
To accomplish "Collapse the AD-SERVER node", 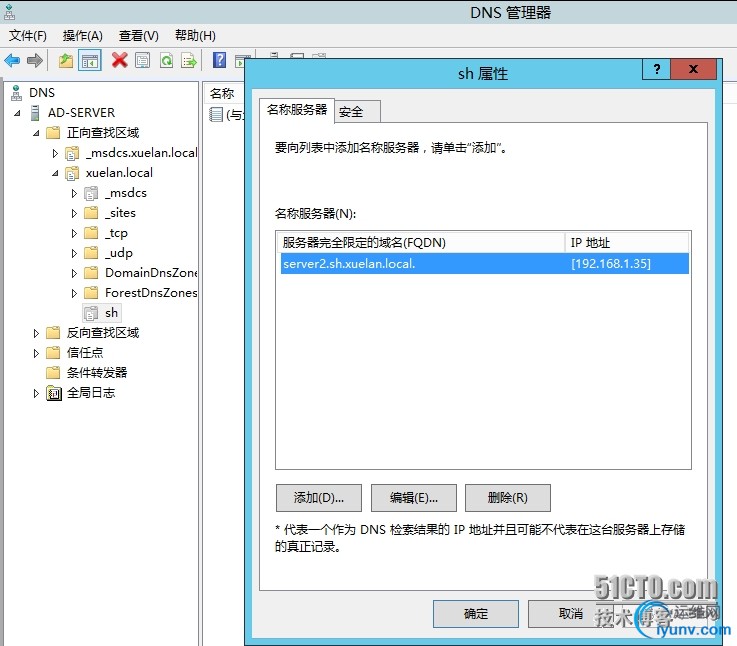I will [x=17, y=113].
